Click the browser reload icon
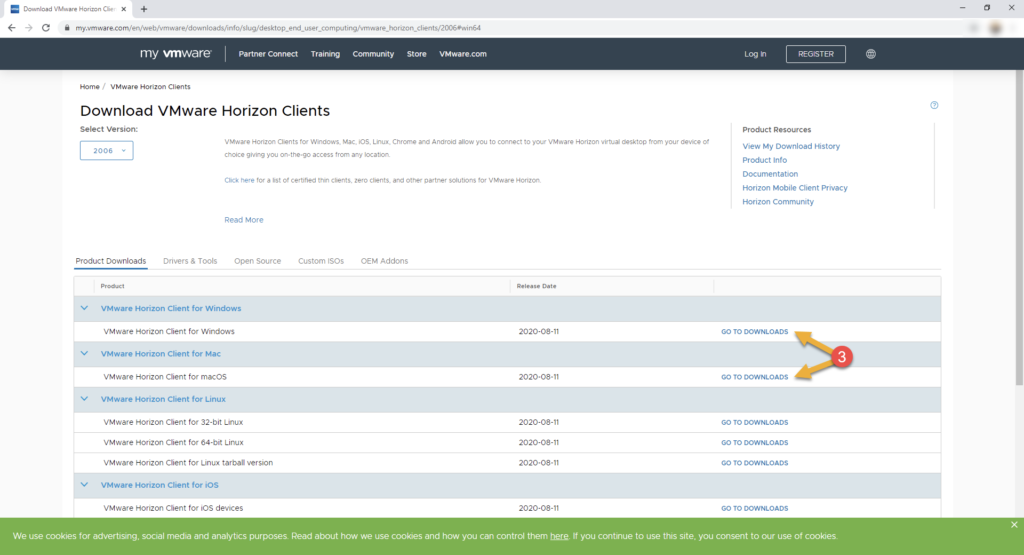Viewport: 1024px width, 555px height. pos(44,28)
